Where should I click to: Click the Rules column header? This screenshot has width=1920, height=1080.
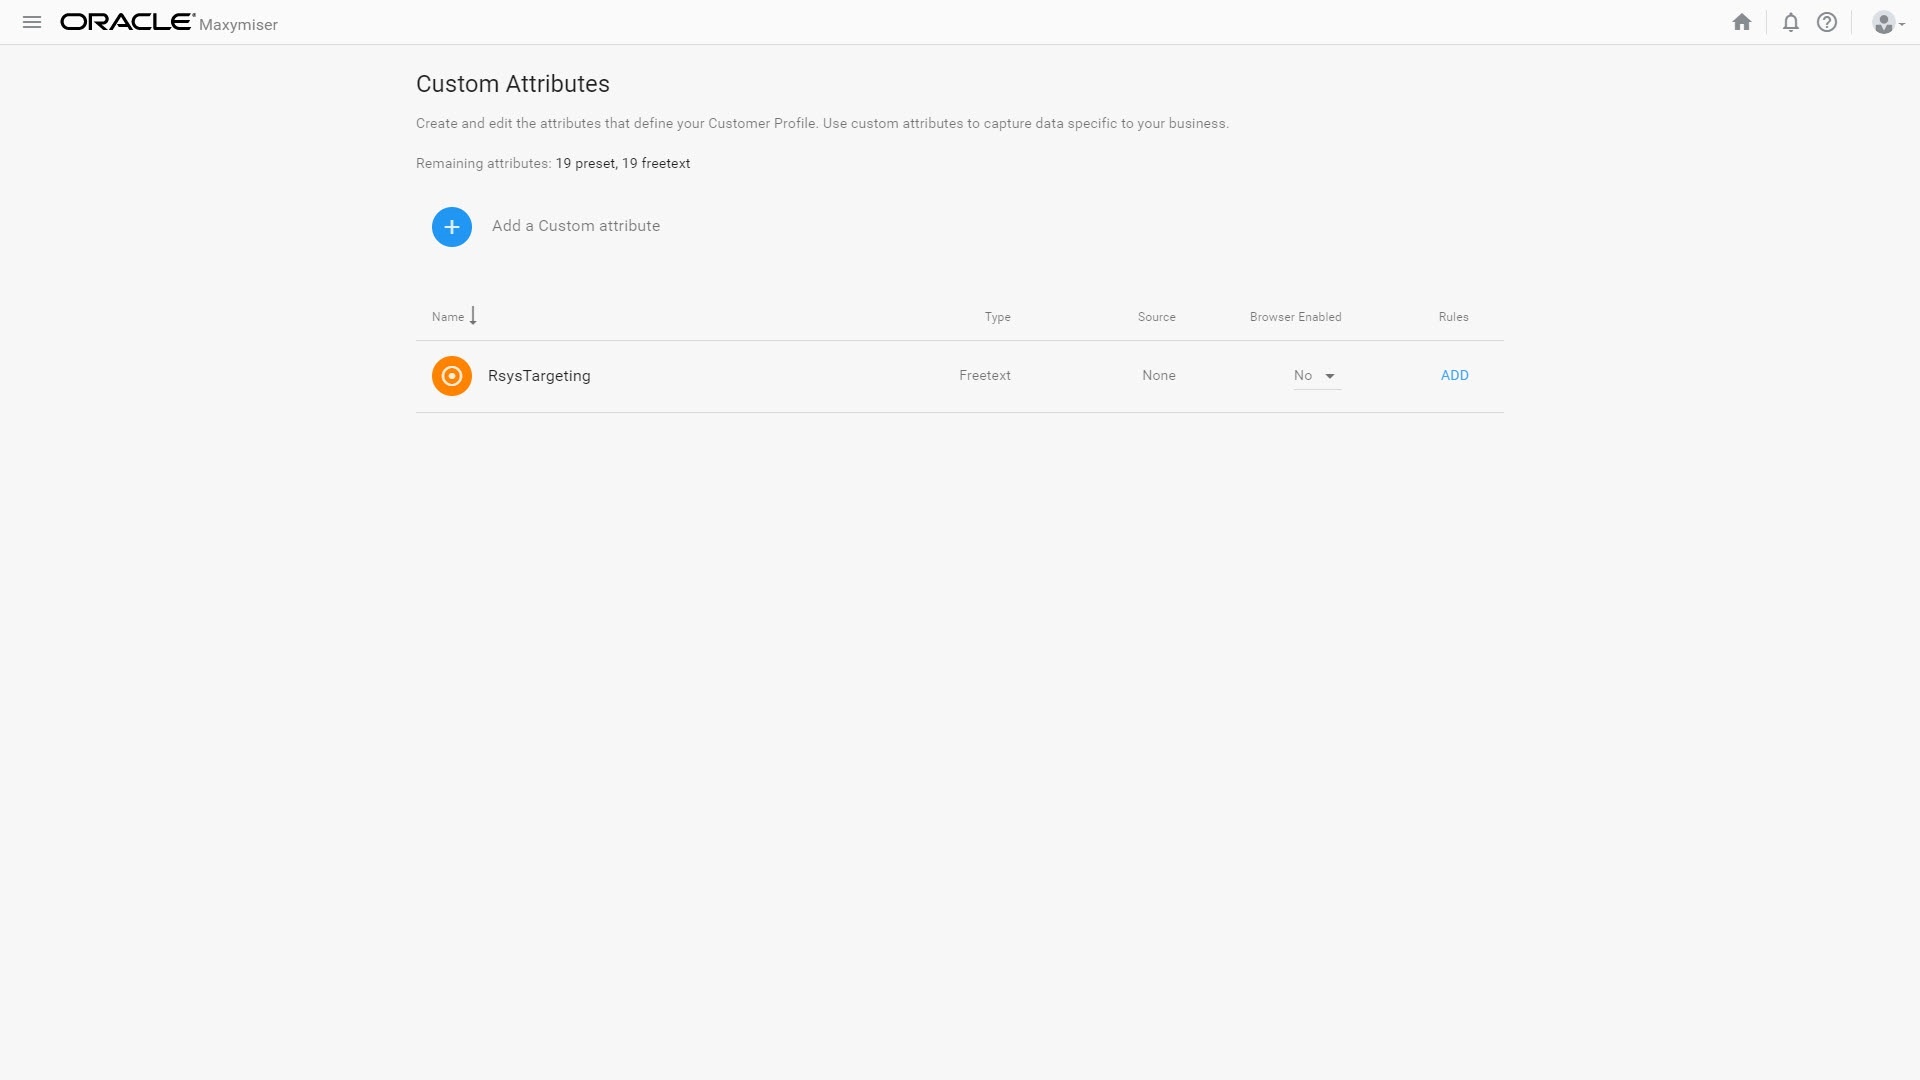(1453, 317)
